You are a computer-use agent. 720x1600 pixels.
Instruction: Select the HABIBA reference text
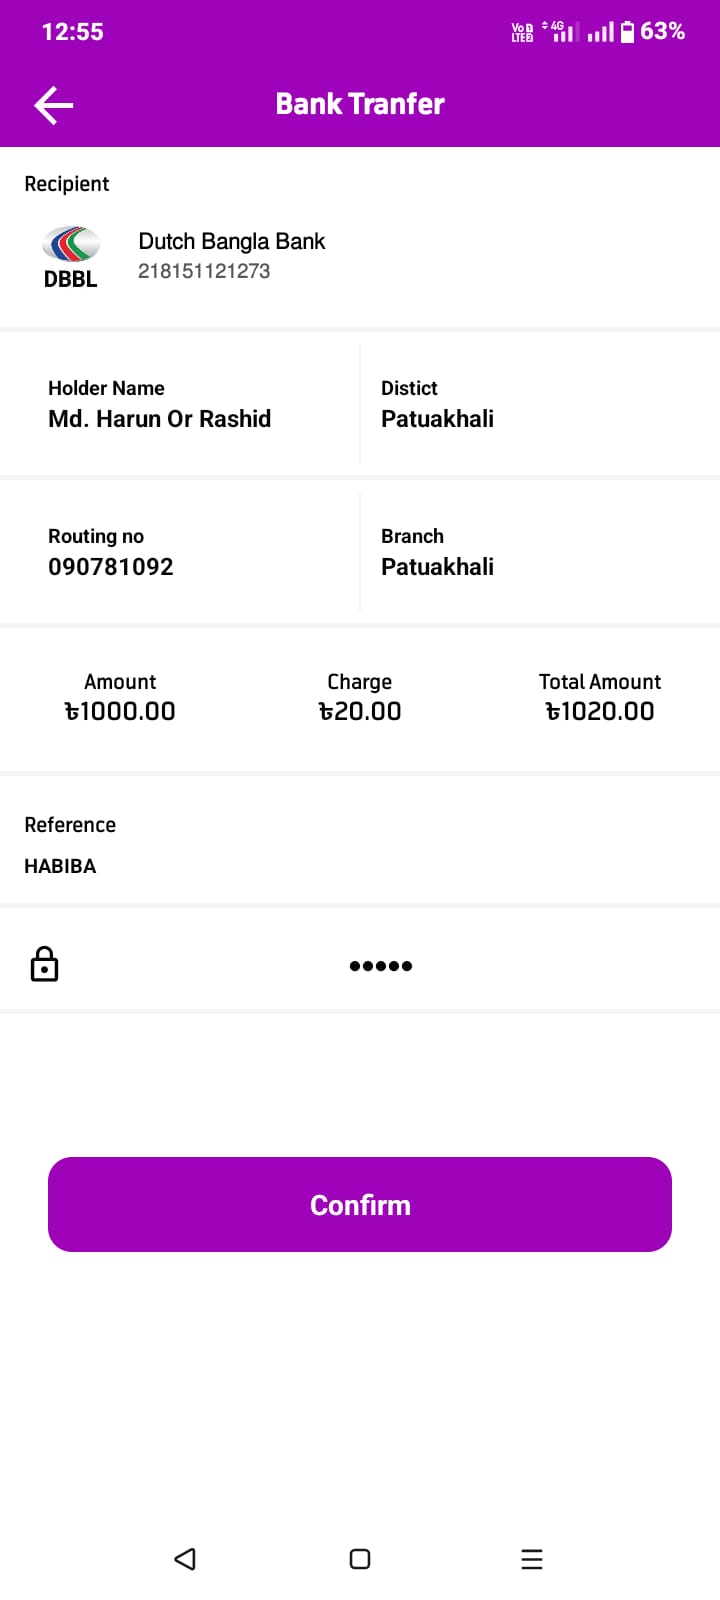60,866
